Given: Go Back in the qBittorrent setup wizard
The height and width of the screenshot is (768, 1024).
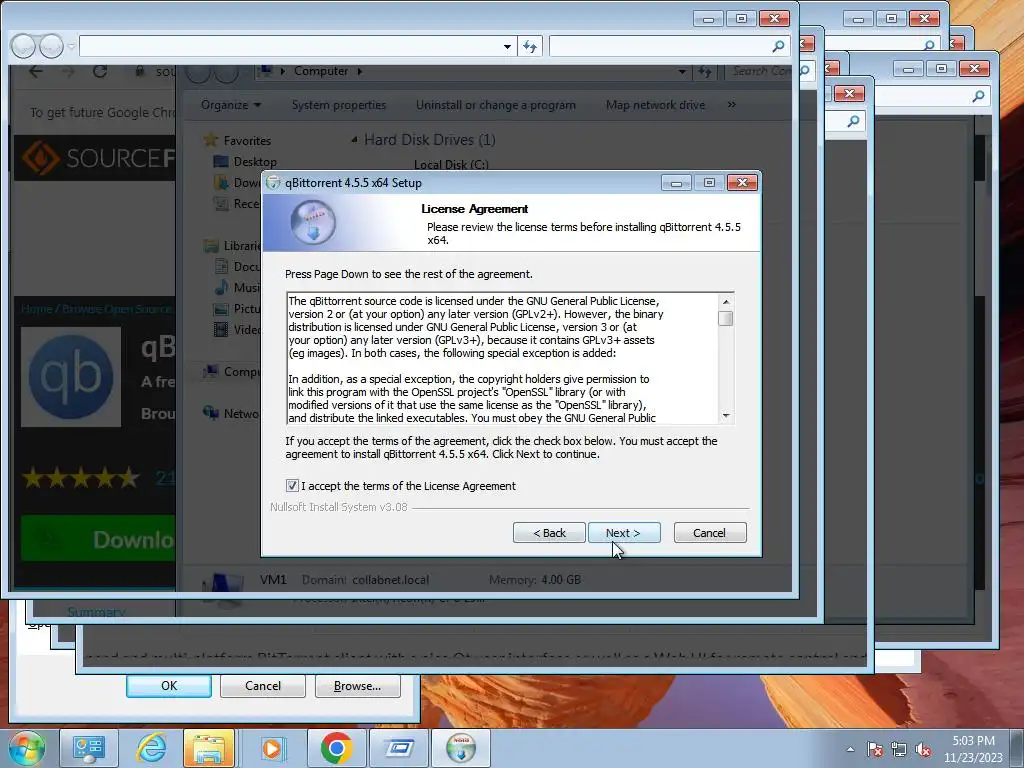Looking at the screenshot, I should pos(549,533).
